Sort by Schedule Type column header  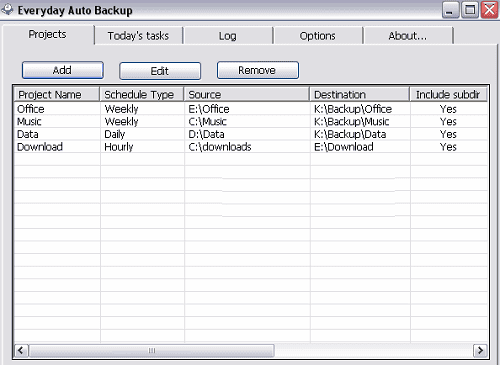coord(142,94)
